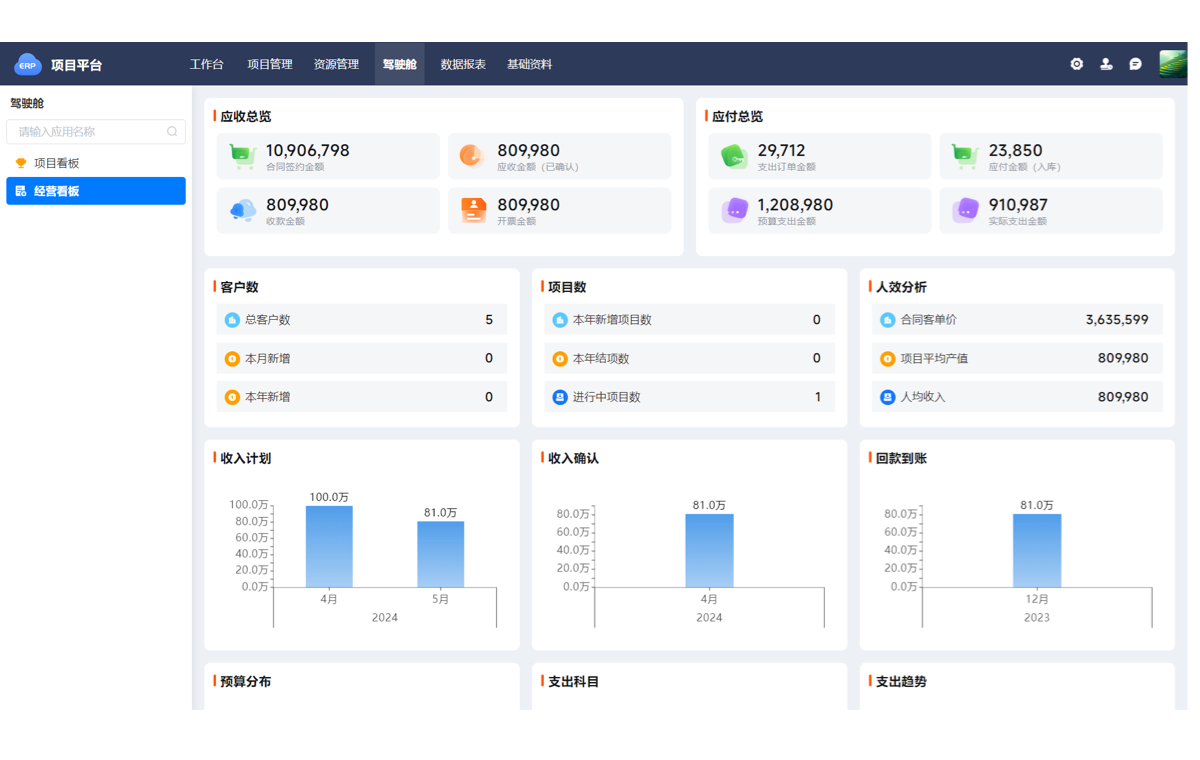Viewport: 1200px width, 760px height.
Task: Click the settings gear icon
Action: click(1076, 64)
